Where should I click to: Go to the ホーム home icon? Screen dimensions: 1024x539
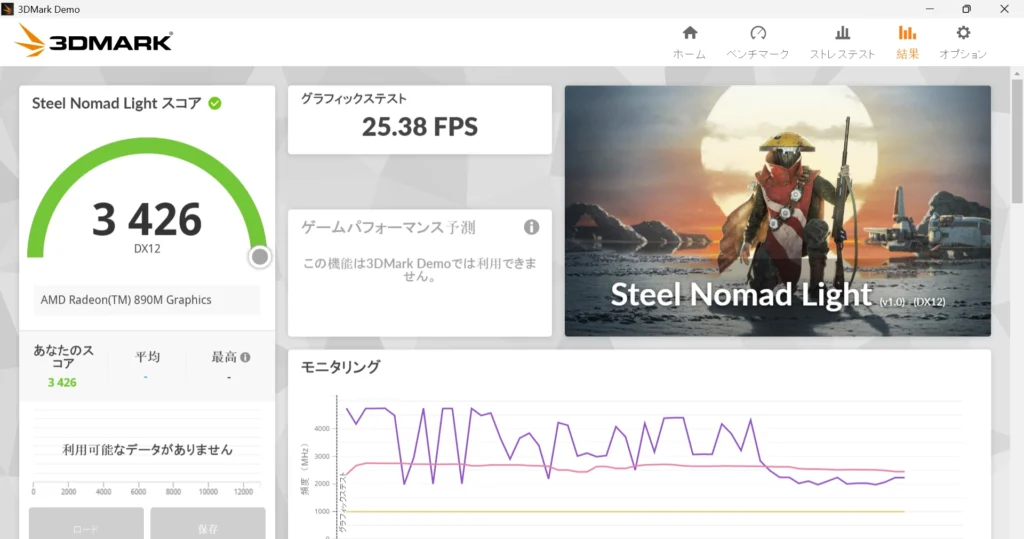[x=689, y=33]
